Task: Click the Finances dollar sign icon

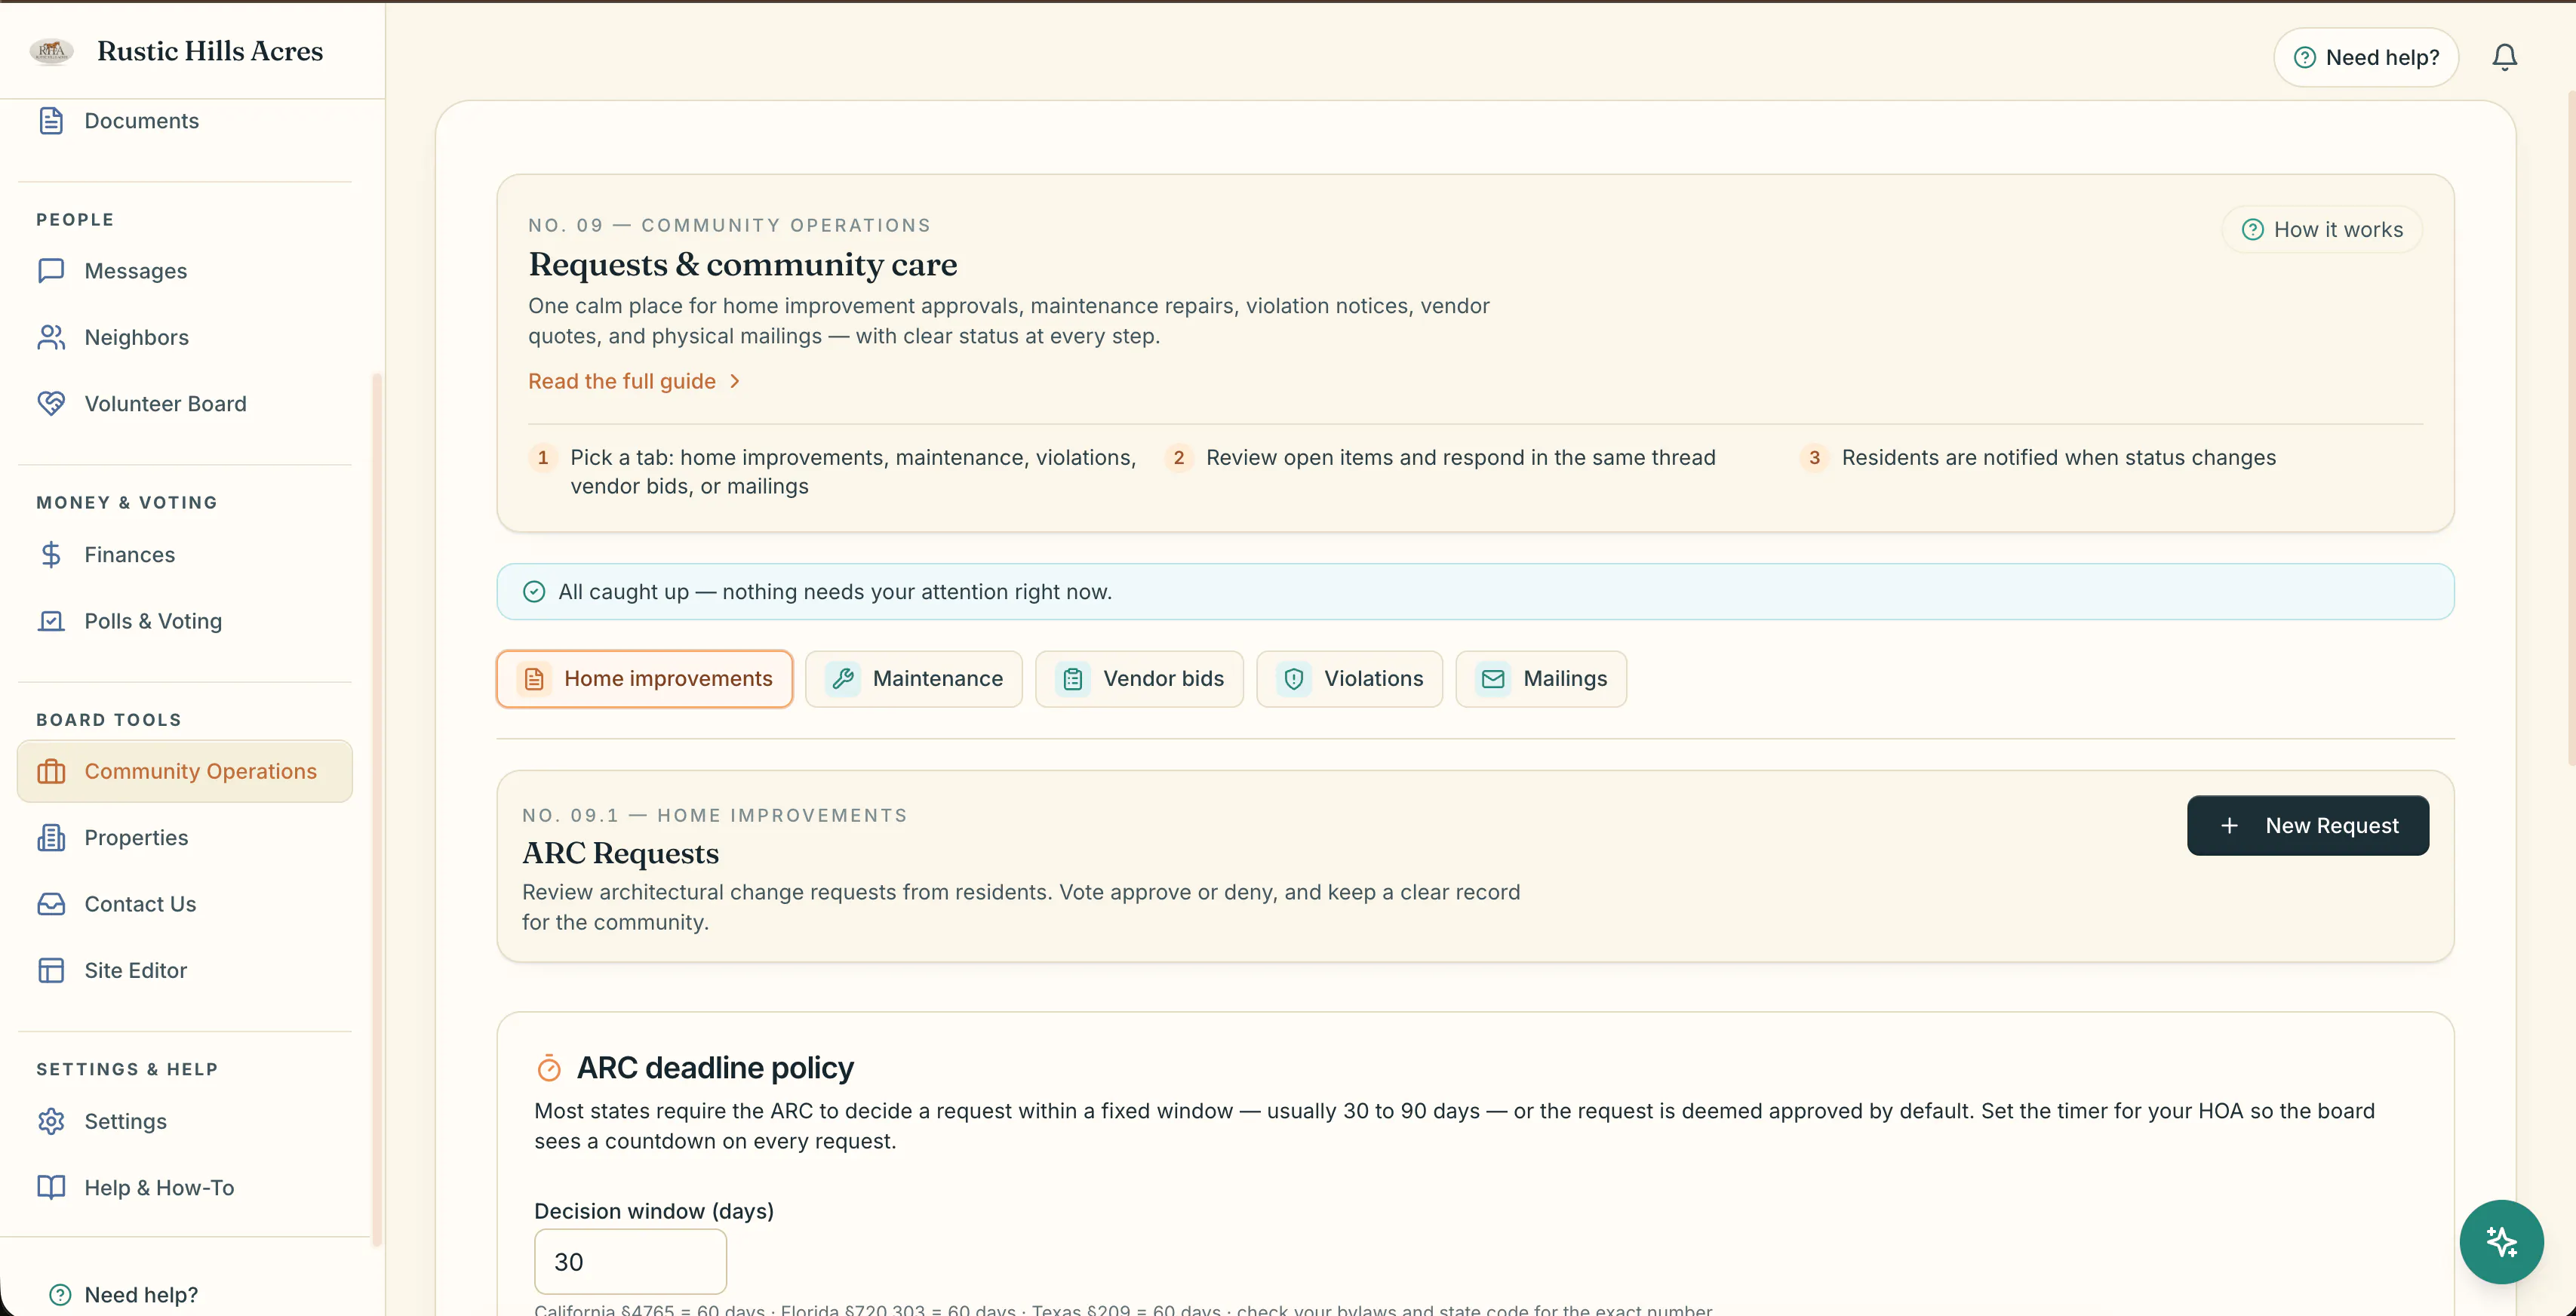Action: coord(51,555)
